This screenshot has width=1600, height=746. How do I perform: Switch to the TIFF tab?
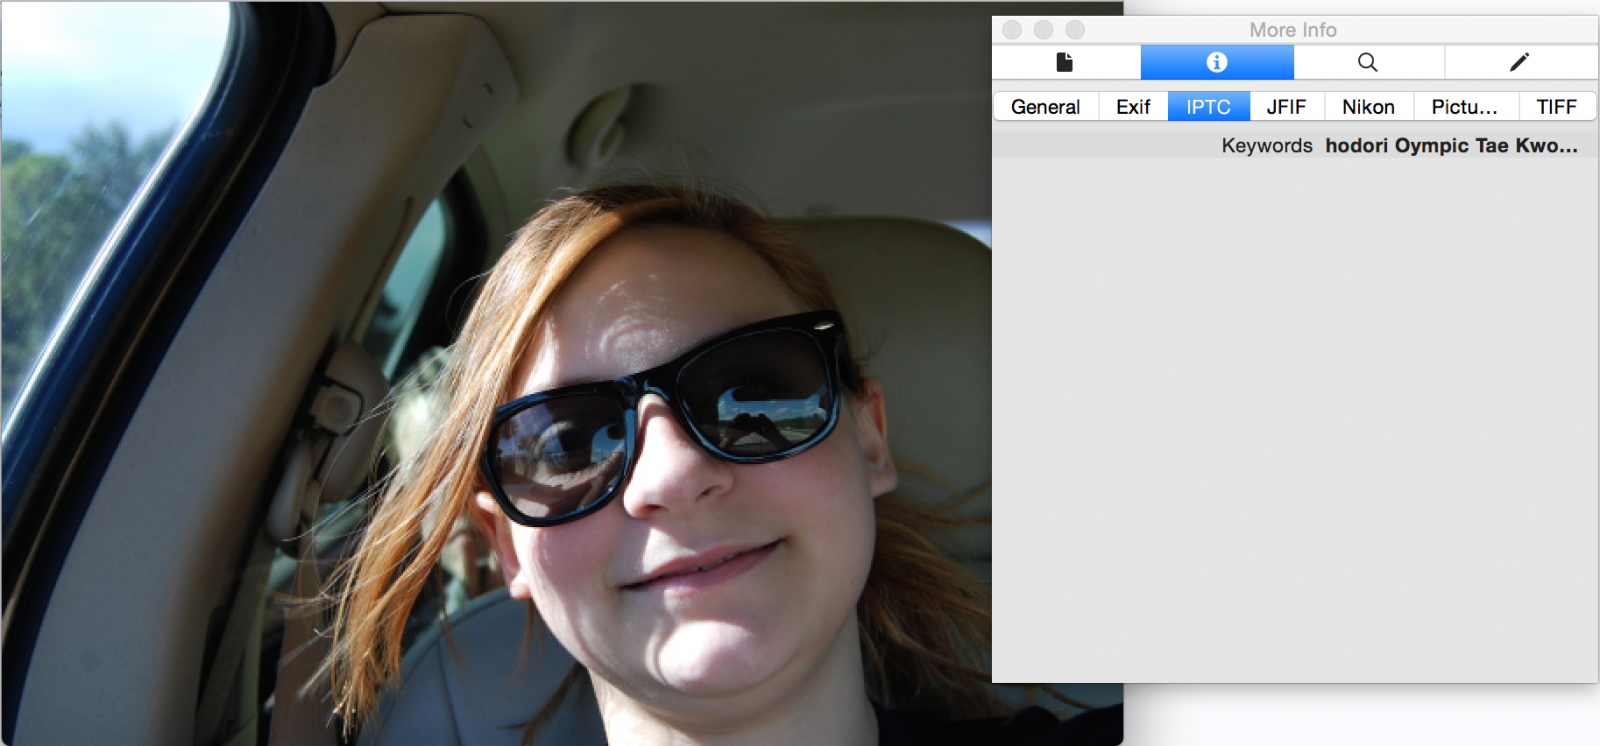1556,107
